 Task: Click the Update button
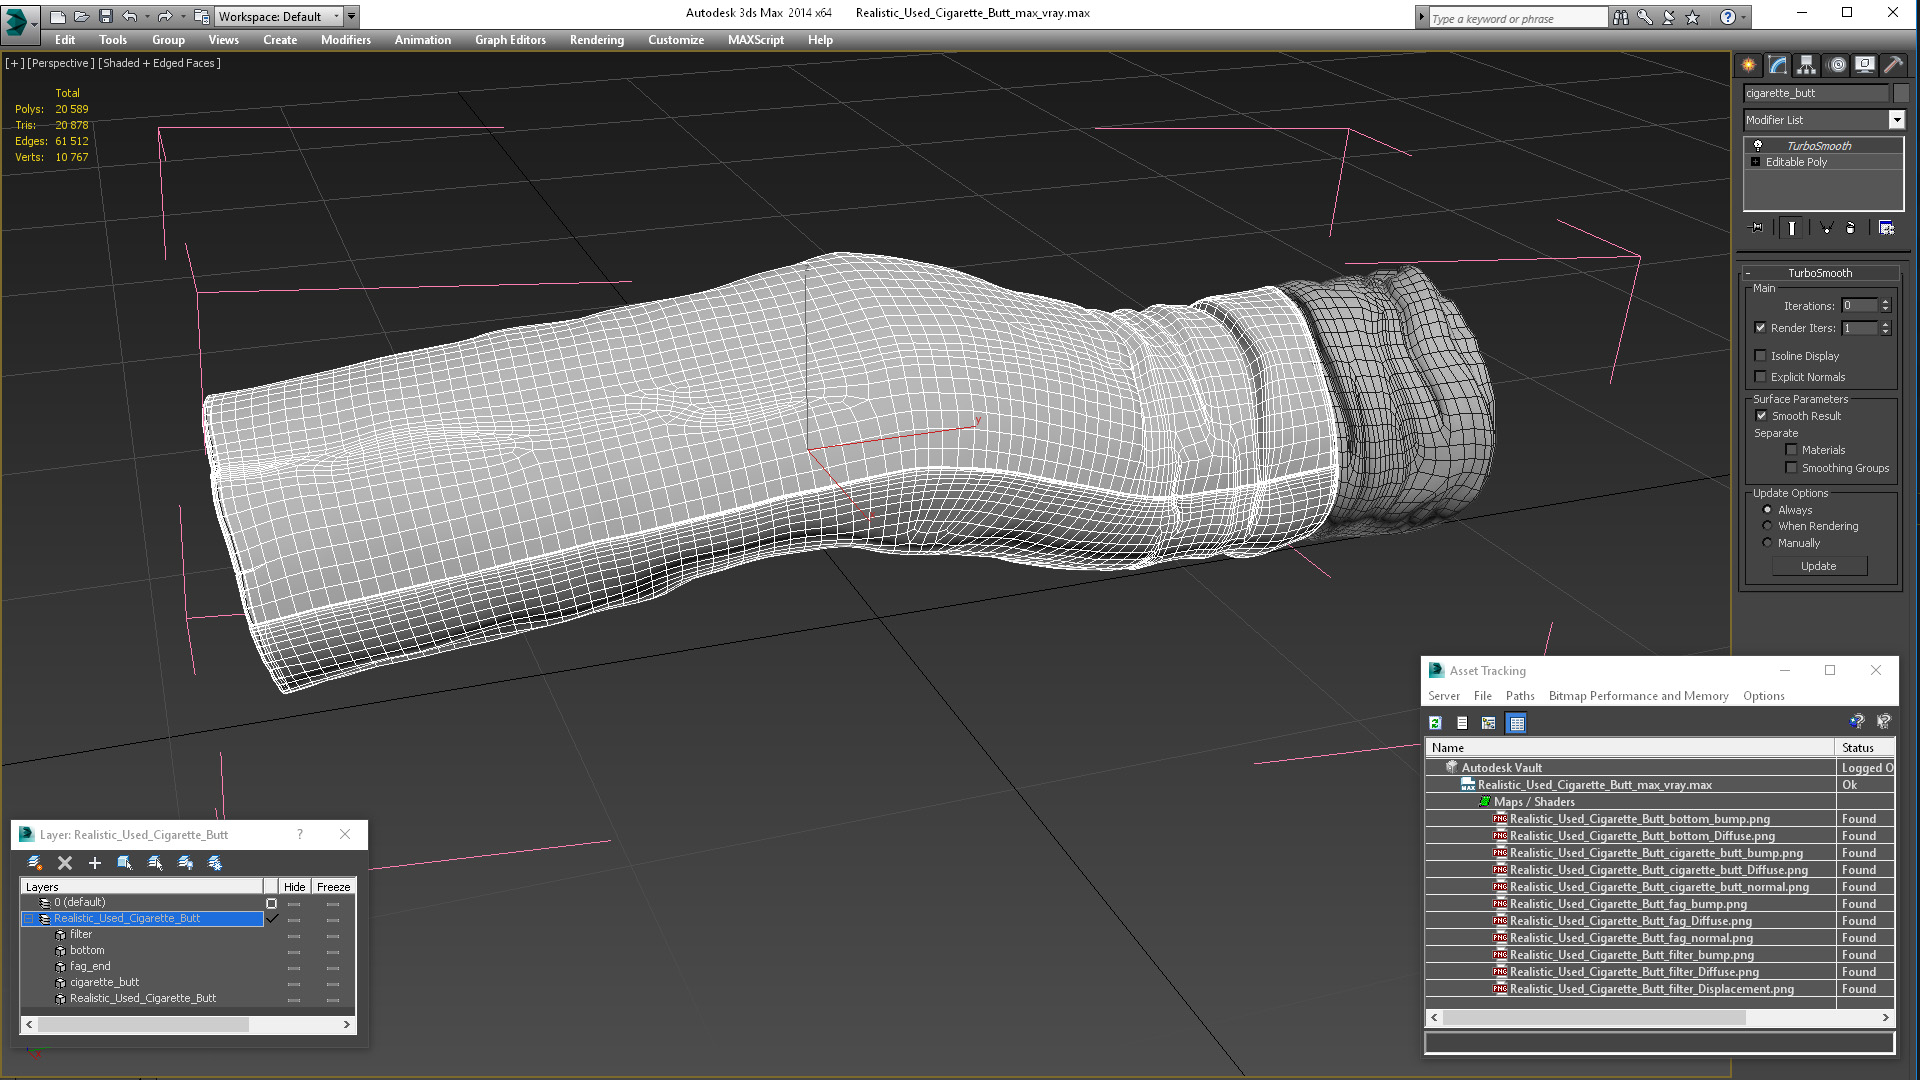(x=1818, y=566)
